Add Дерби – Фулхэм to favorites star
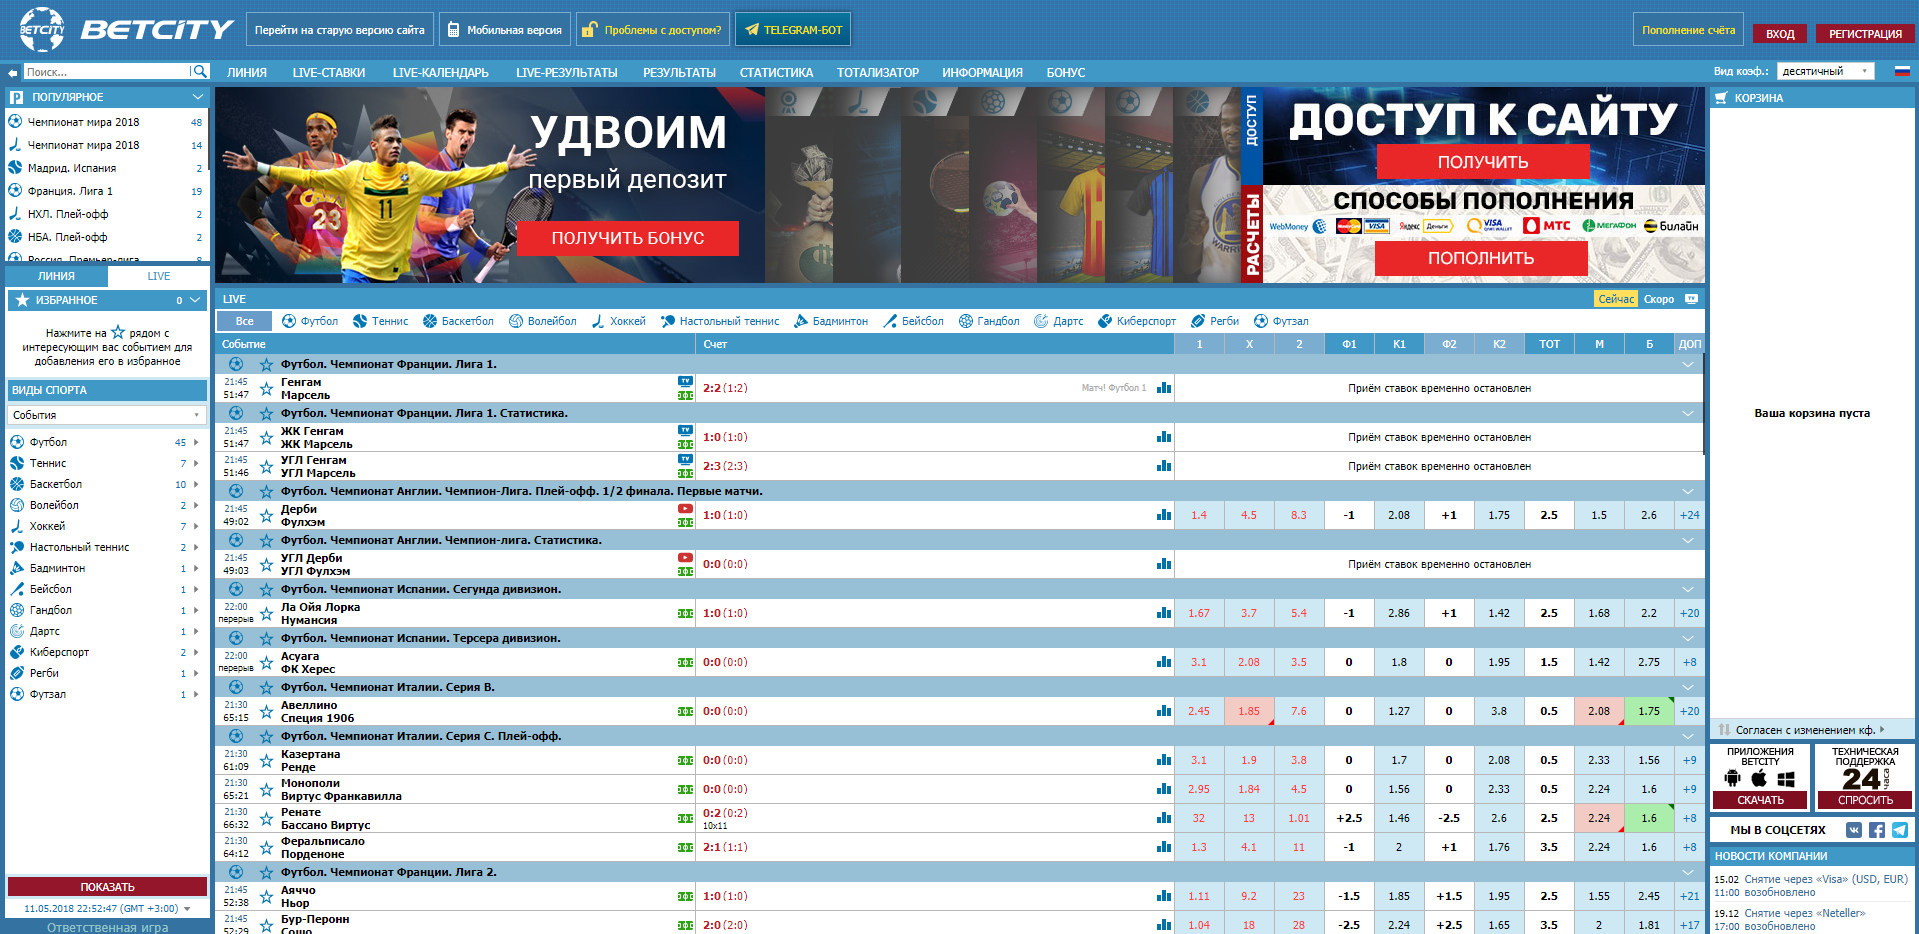 (x=266, y=515)
